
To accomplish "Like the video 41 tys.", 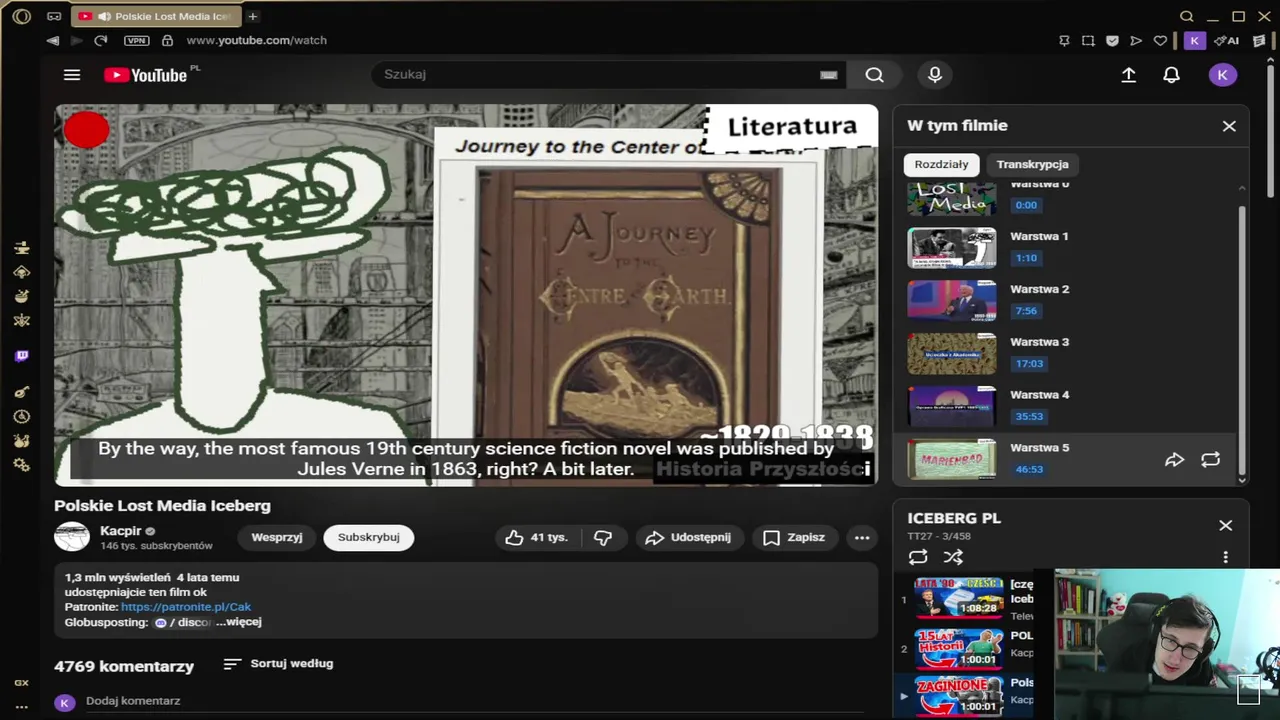I will [x=538, y=537].
